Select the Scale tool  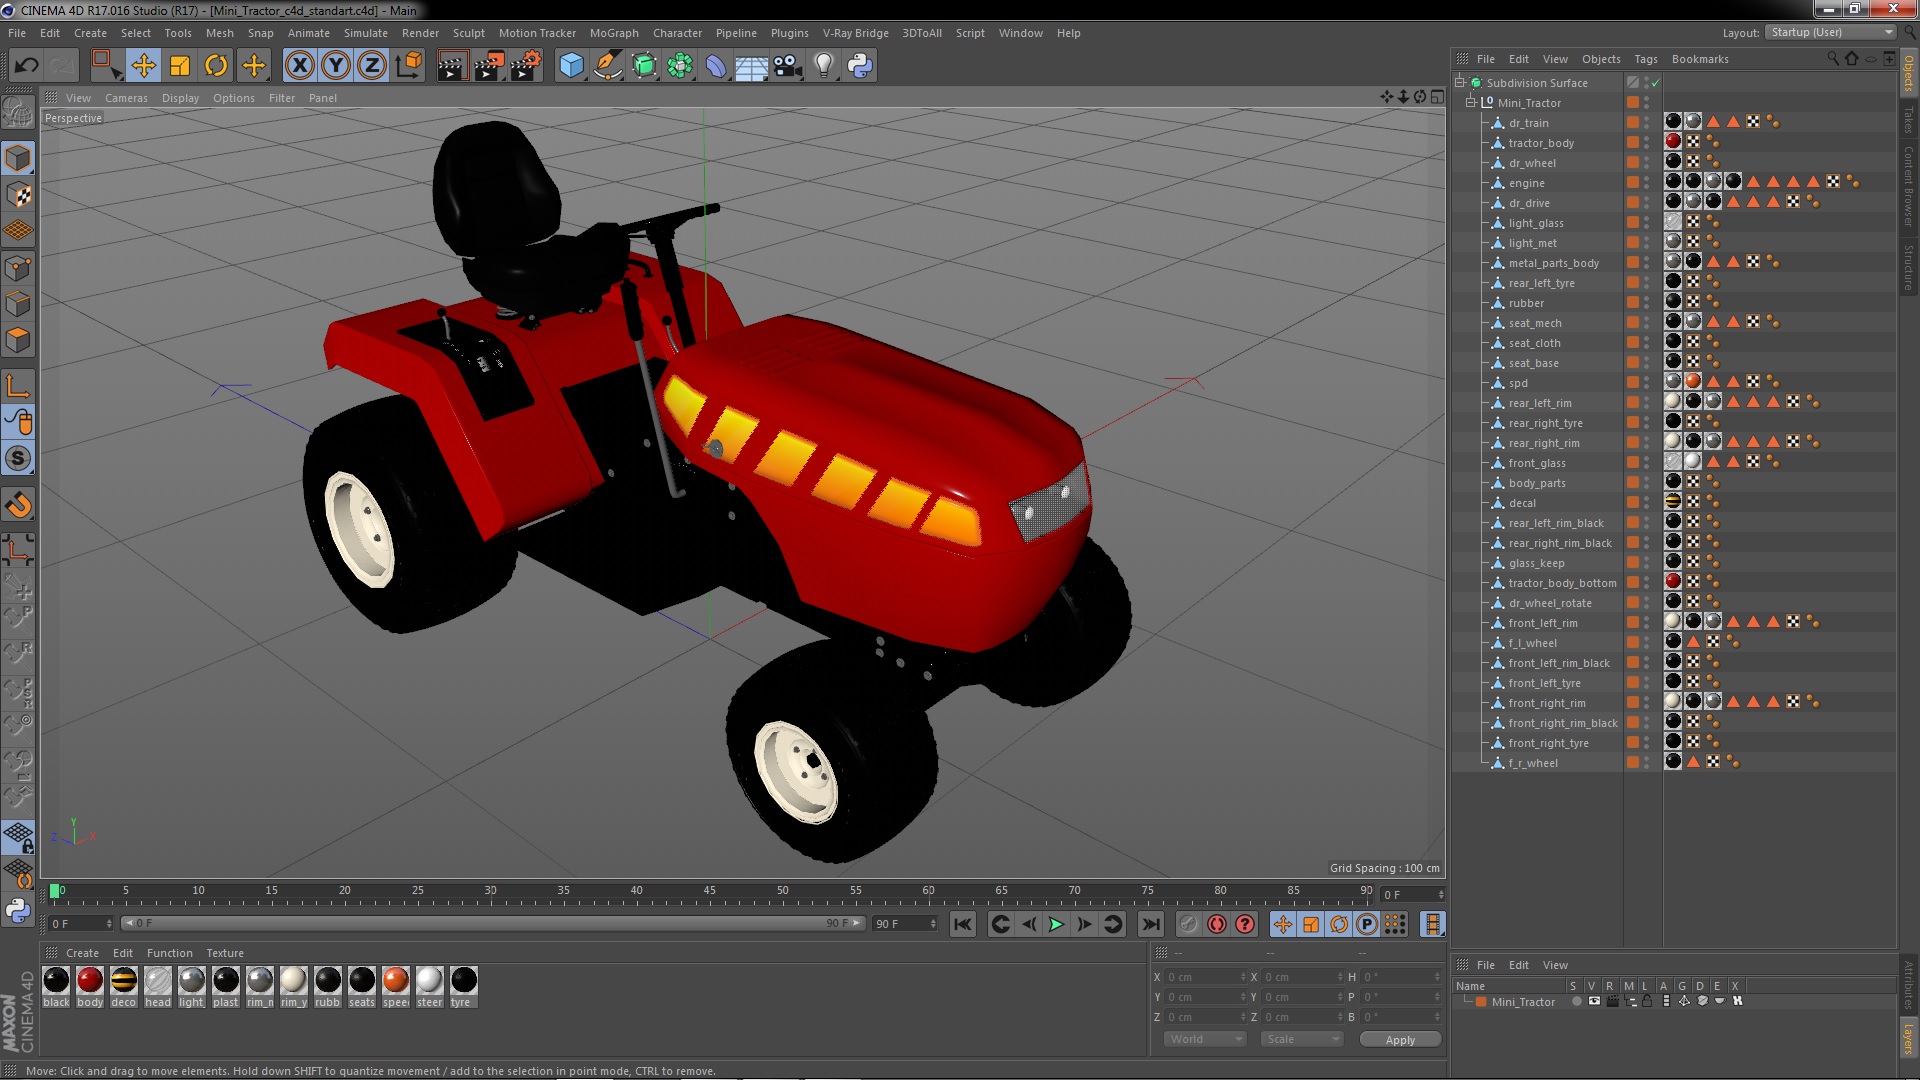pyautogui.click(x=180, y=66)
